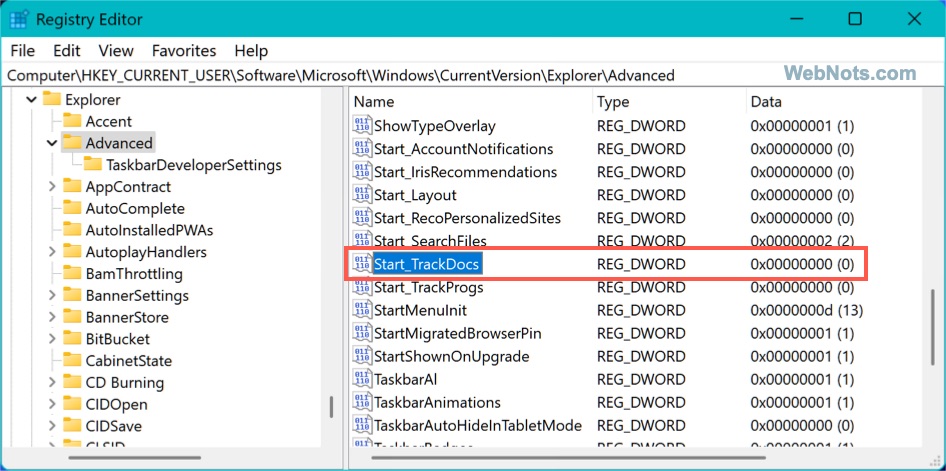Click REG_DWORD type of ShowTypeOverlay row

pyautogui.click(x=641, y=126)
